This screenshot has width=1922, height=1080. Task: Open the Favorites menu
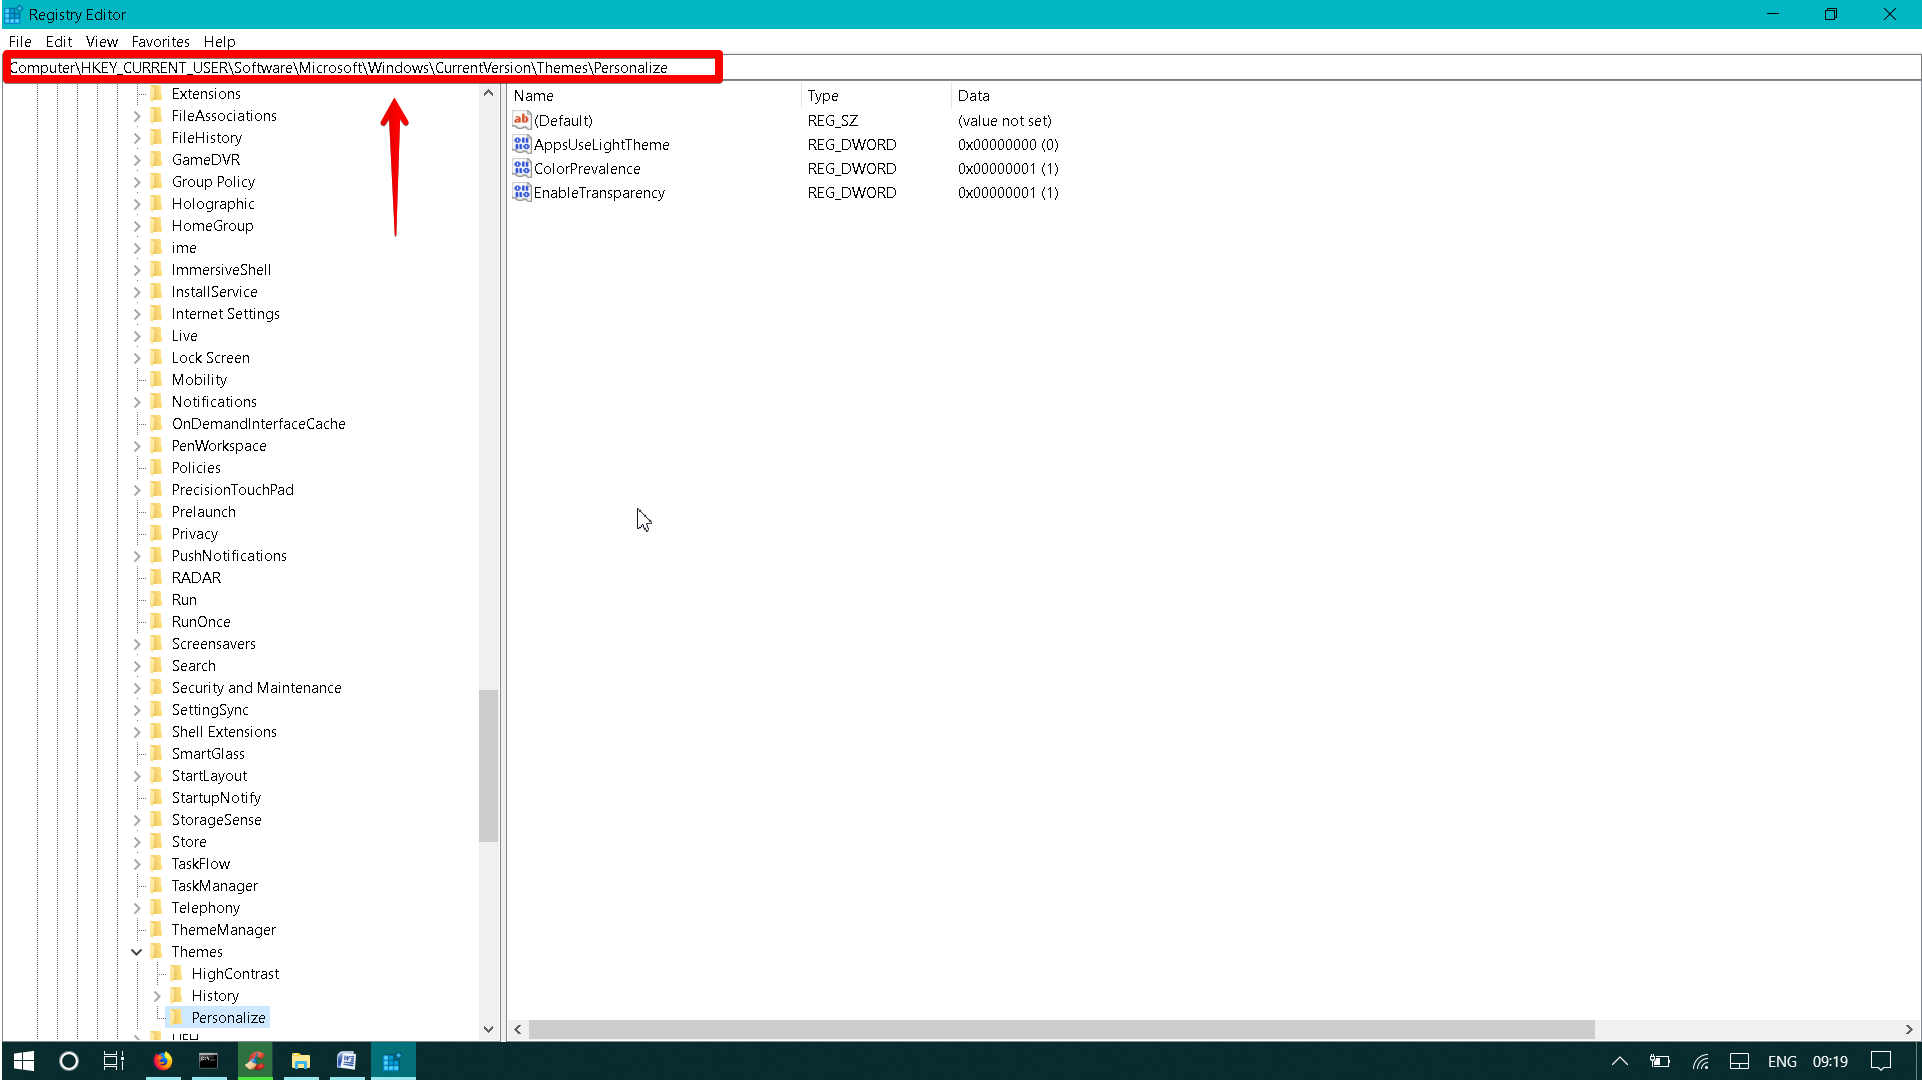click(160, 42)
